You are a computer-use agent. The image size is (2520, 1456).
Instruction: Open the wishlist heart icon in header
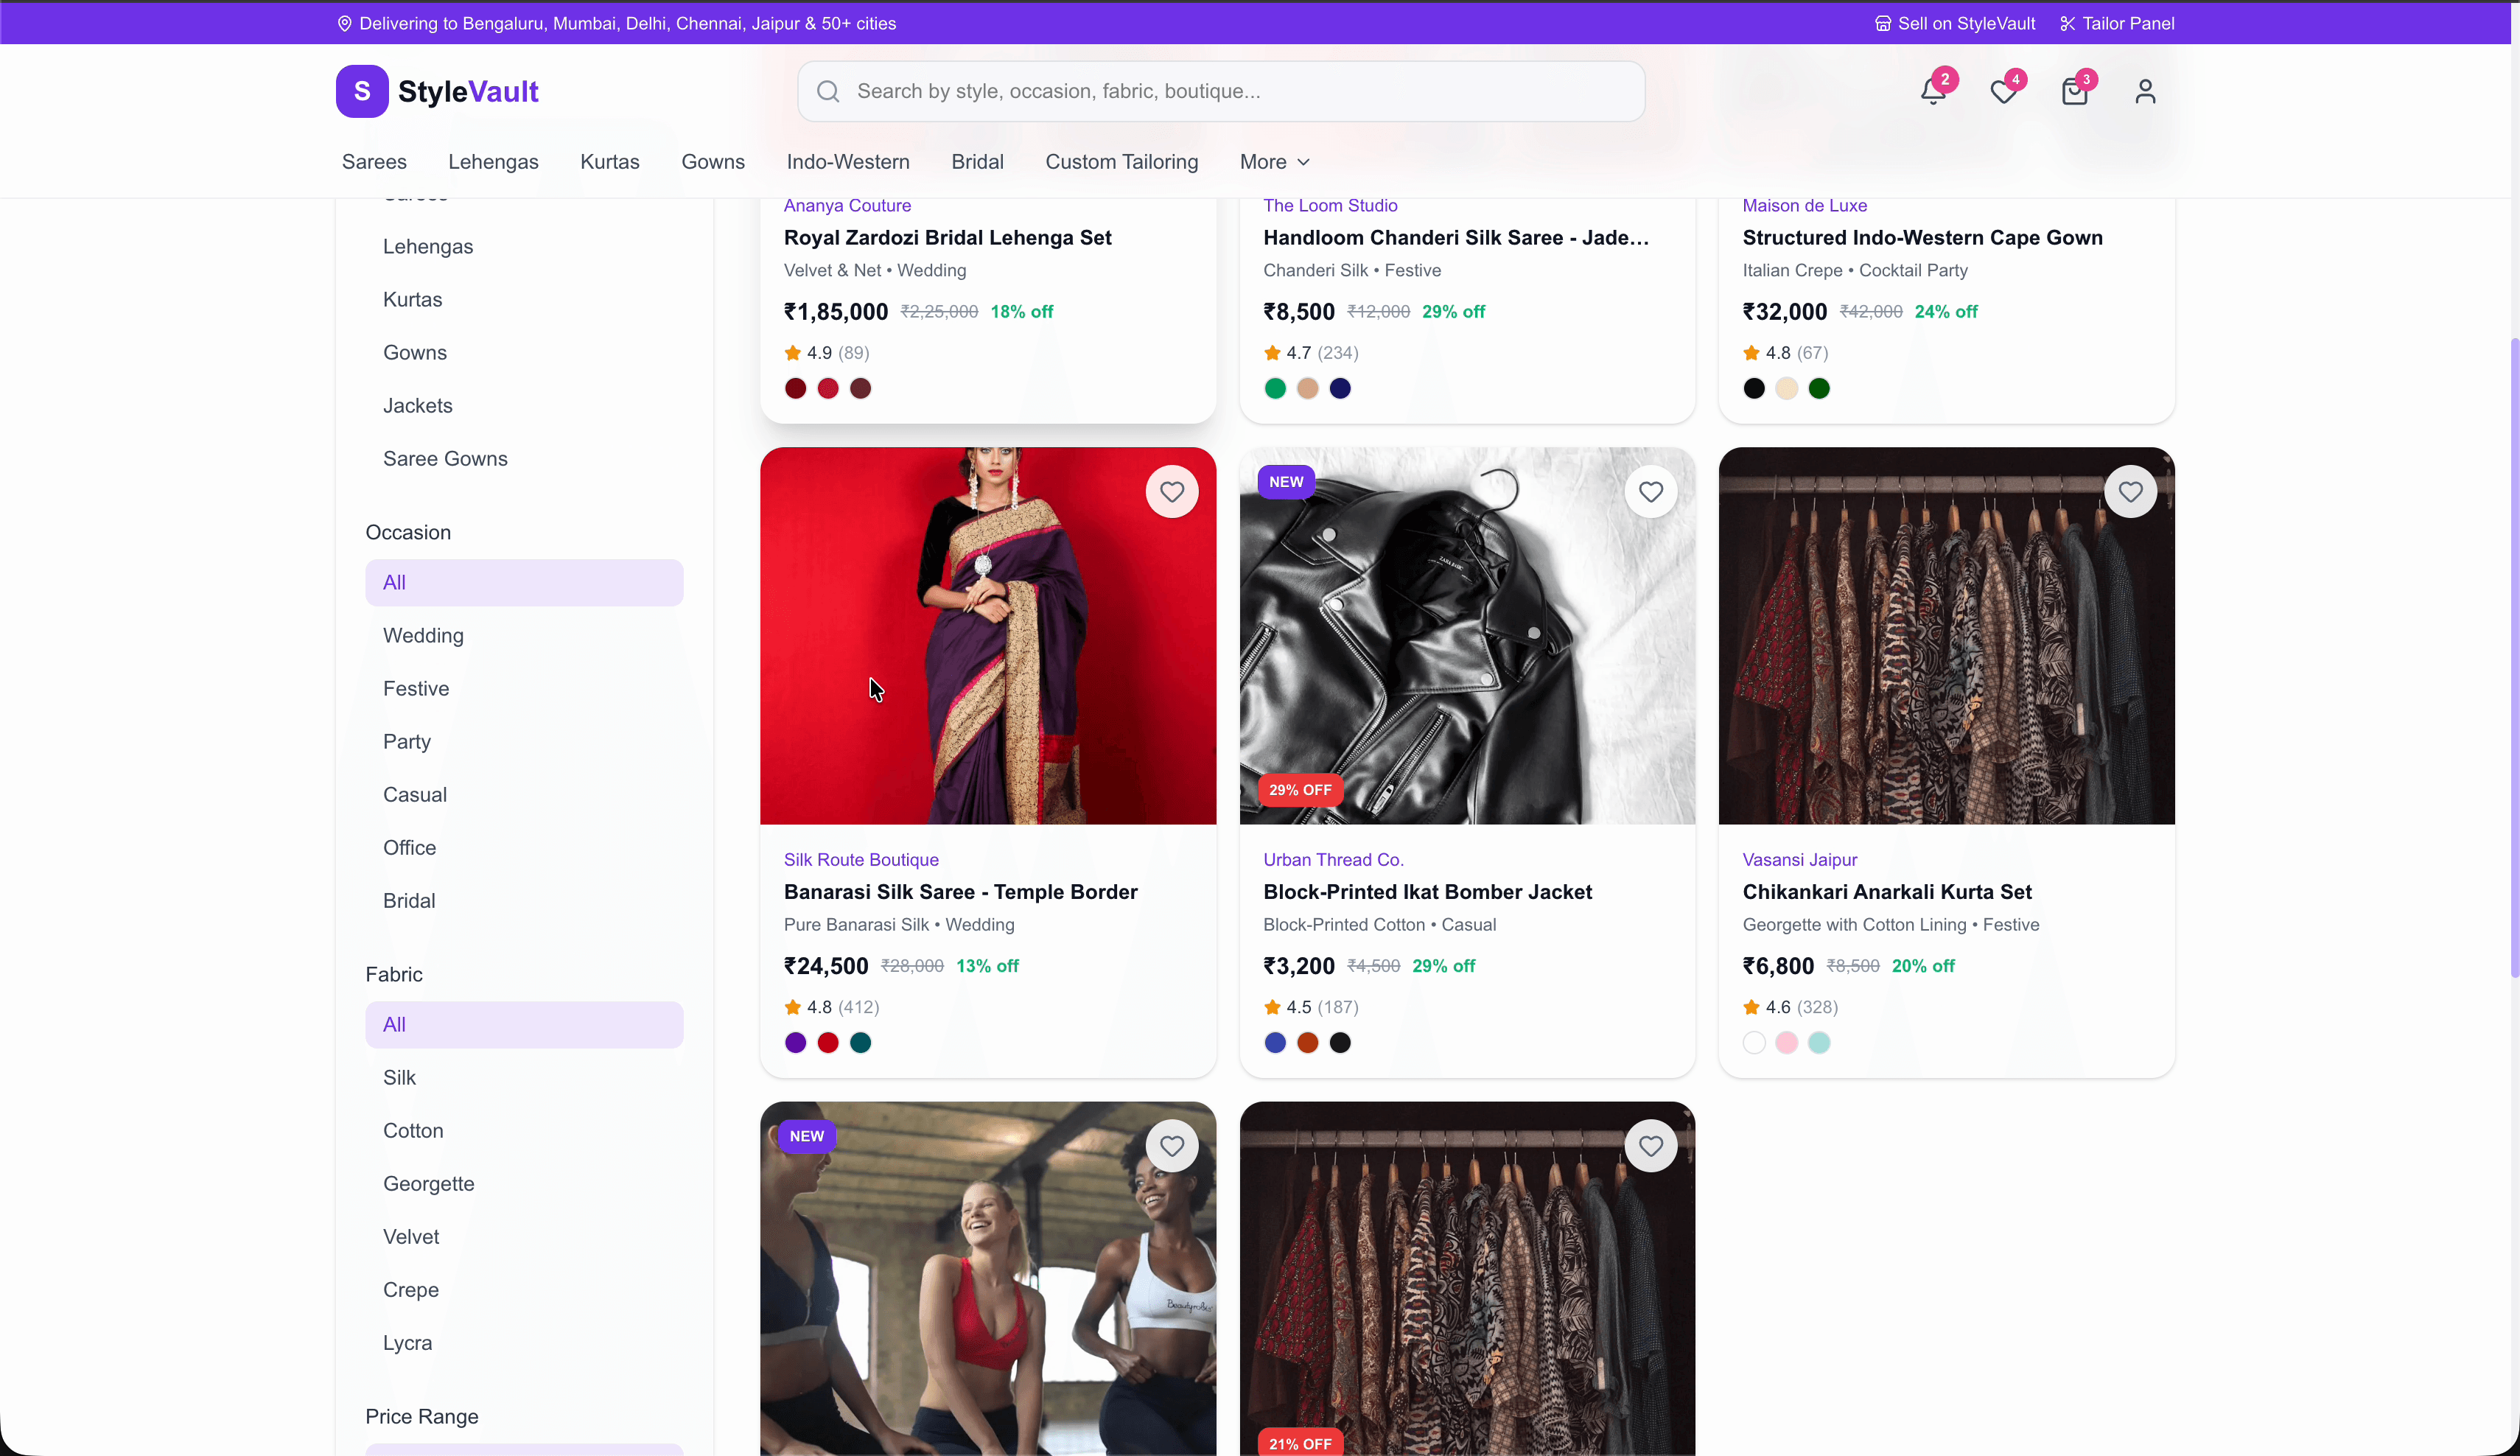click(2004, 91)
